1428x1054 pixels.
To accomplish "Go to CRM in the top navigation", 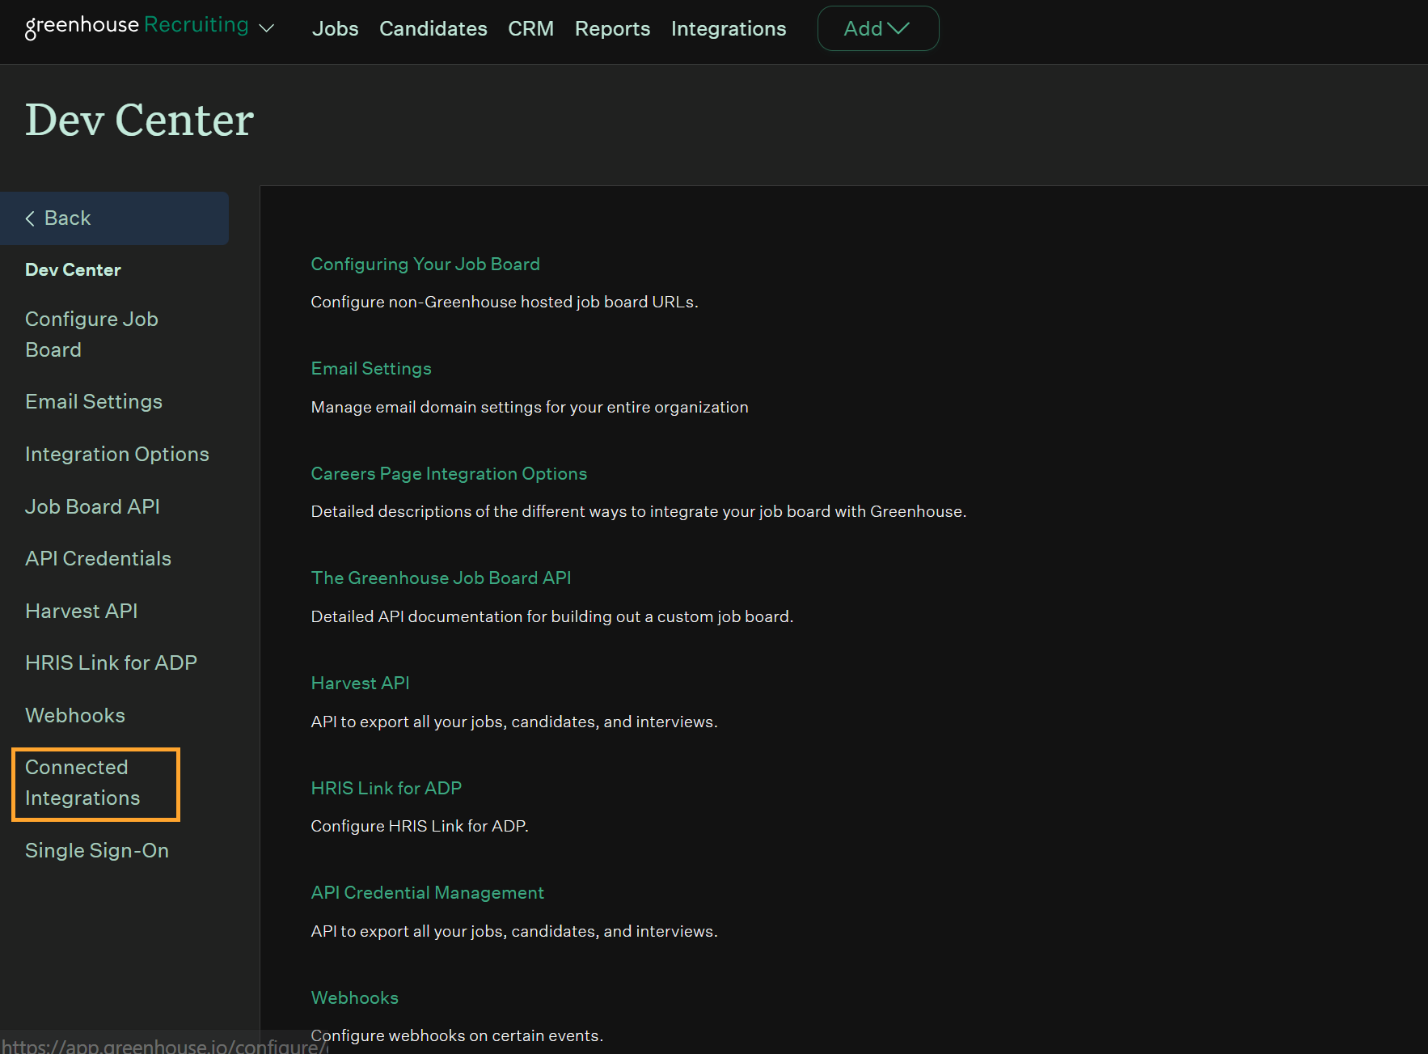I will (x=531, y=29).
